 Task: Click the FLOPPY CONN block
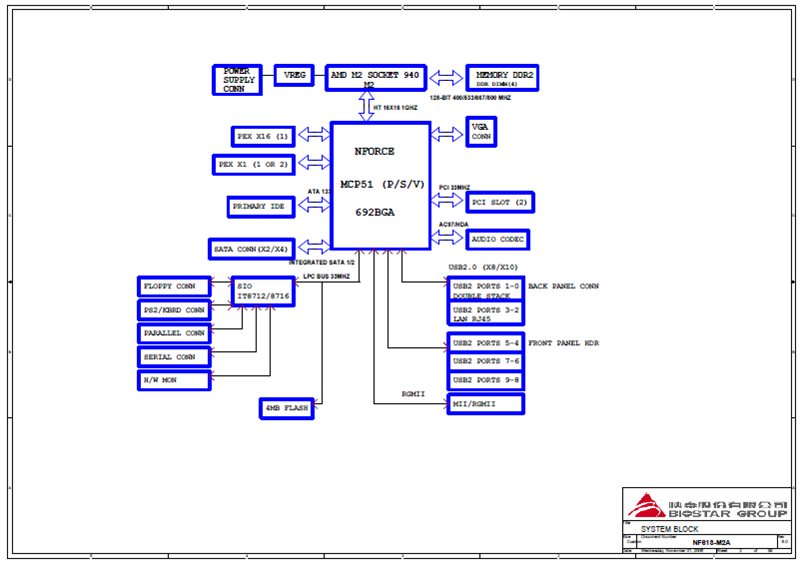[174, 287]
